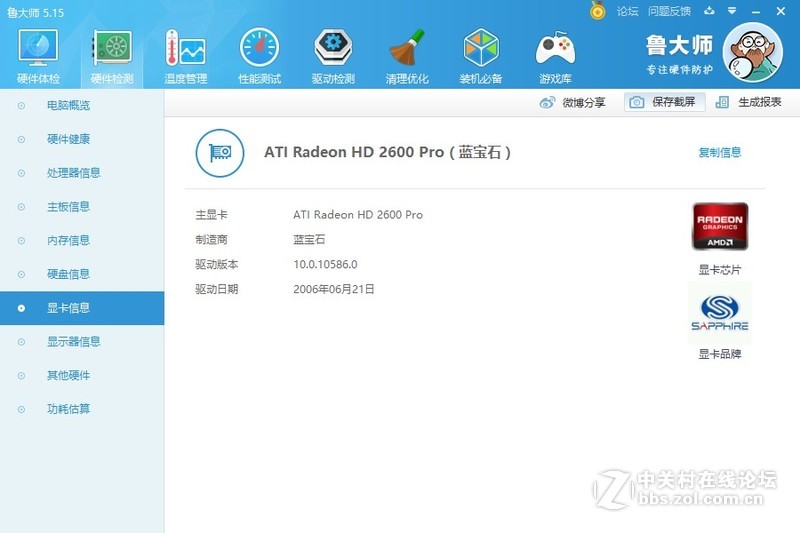Click the gold medal icon in title bar
This screenshot has height=533, width=800.
pos(597,10)
